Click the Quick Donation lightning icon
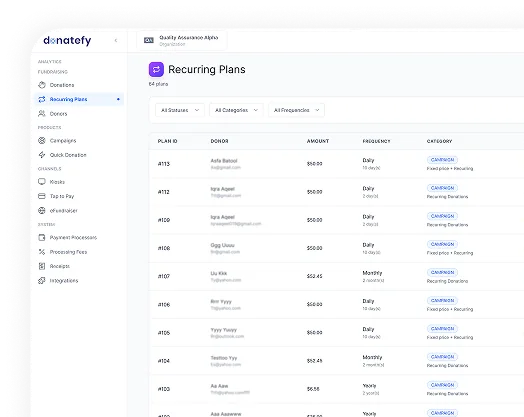Image resolution: width=524 pixels, height=417 pixels. (x=42, y=155)
